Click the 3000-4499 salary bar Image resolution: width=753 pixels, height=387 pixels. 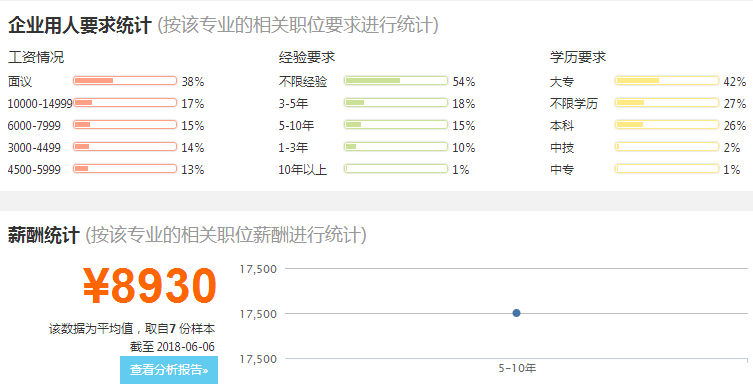tap(125, 146)
